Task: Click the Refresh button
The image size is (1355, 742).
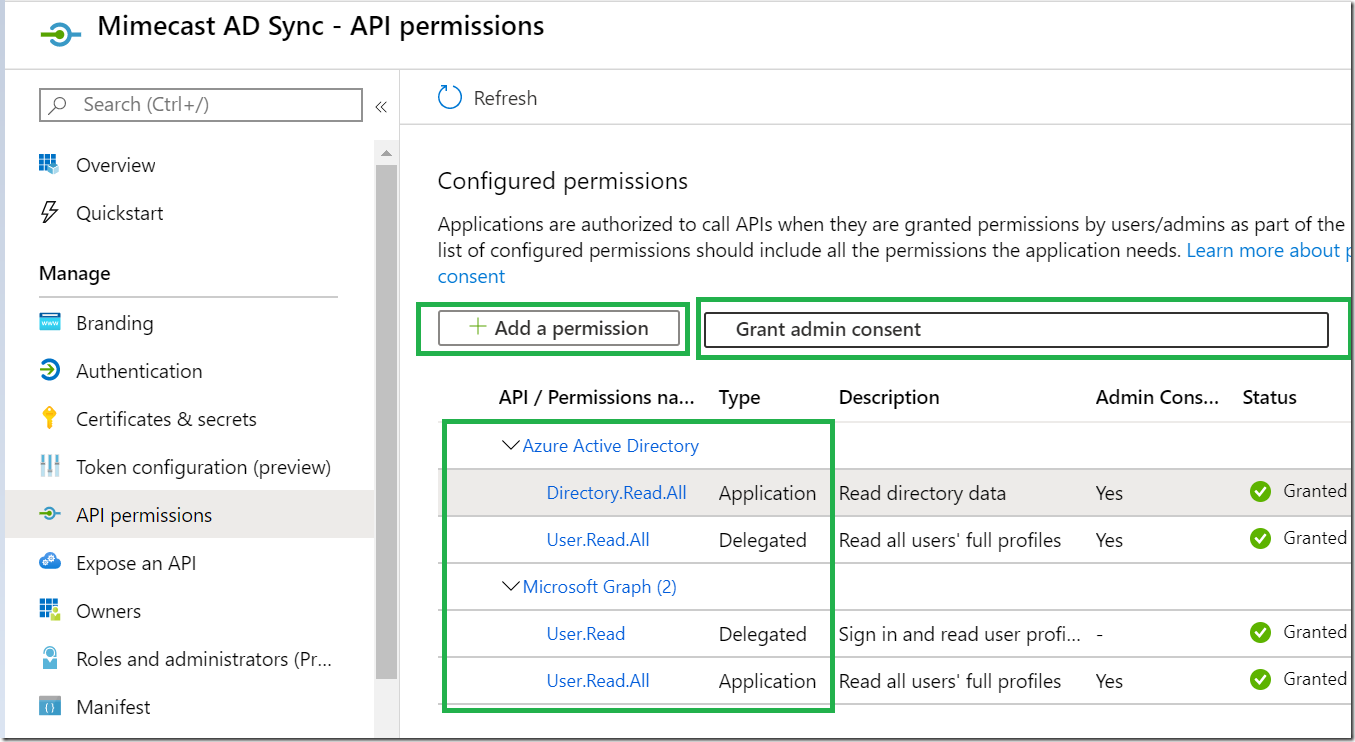Action: pyautogui.click(x=488, y=98)
